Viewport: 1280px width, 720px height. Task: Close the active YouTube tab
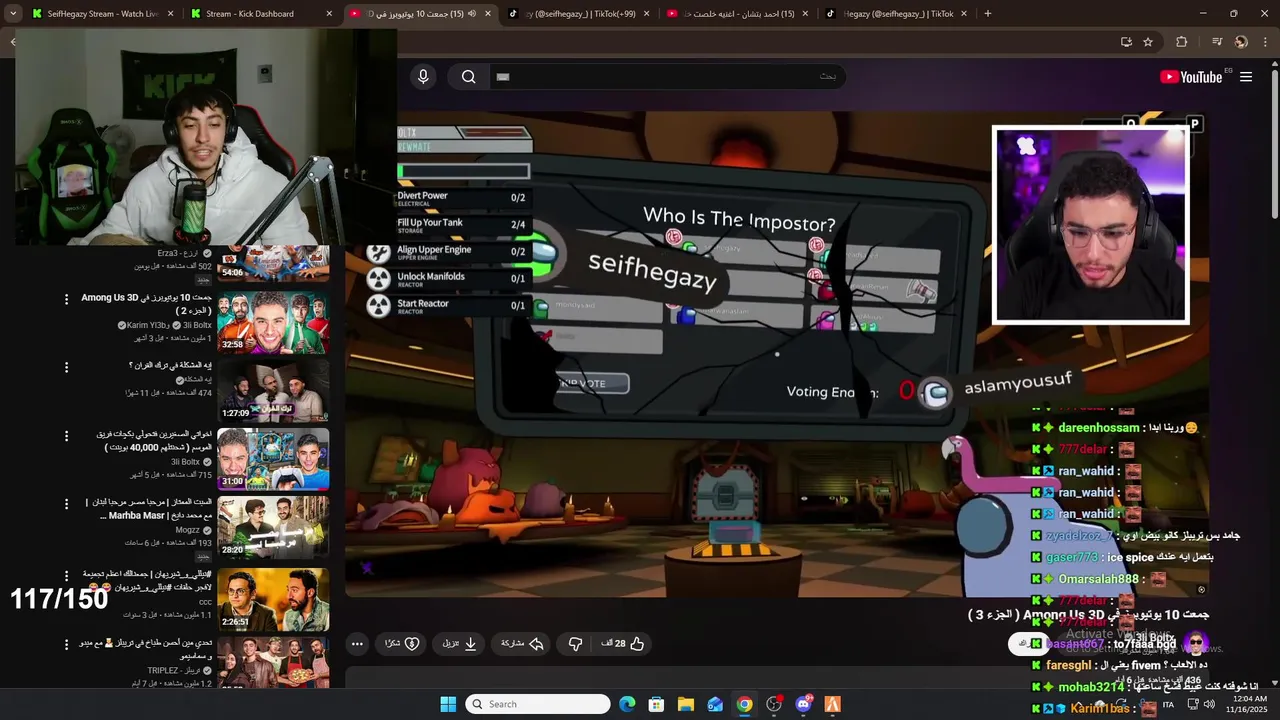coord(488,14)
